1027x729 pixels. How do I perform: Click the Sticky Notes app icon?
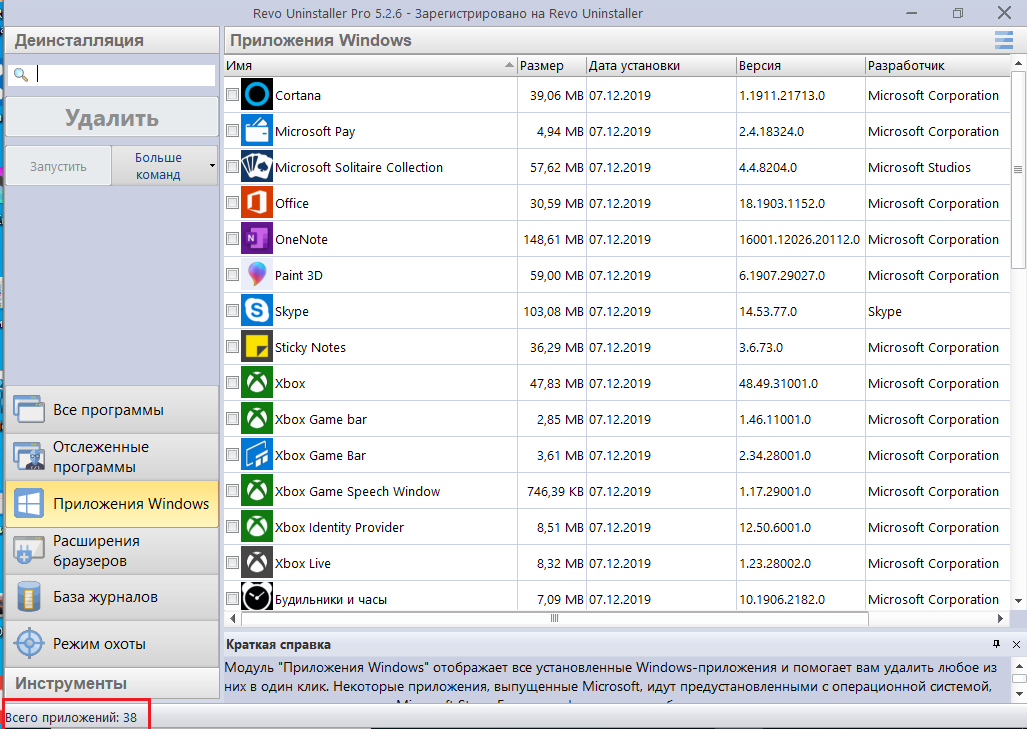(257, 347)
